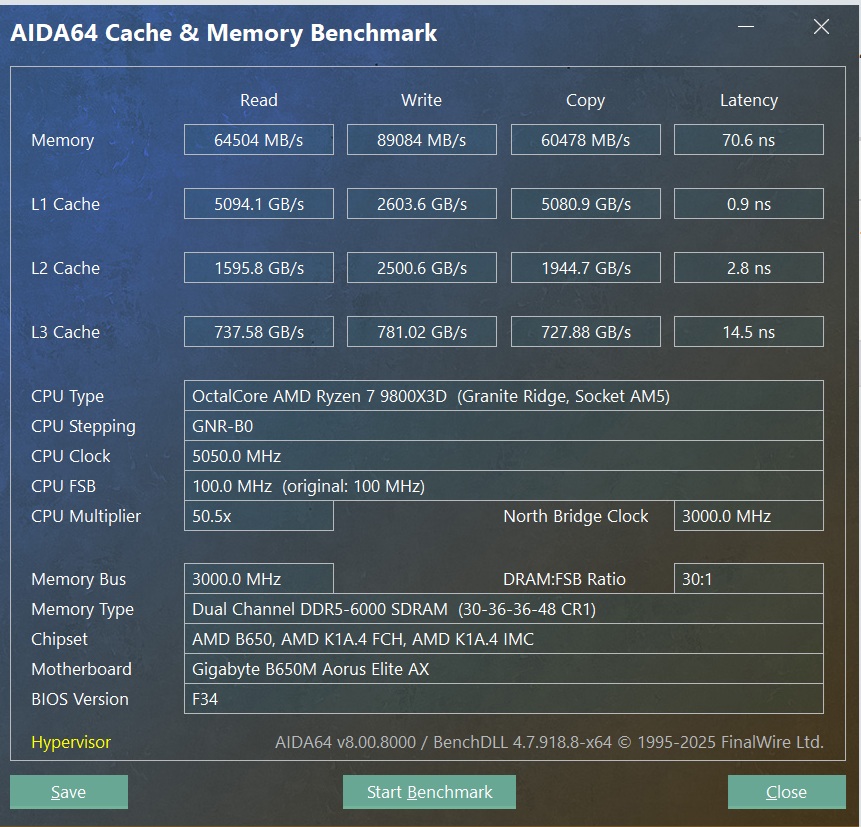The height and width of the screenshot is (827, 861).
Task: Click the CPU Type field with Ryzen 7 9800X3D
Action: tap(504, 395)
